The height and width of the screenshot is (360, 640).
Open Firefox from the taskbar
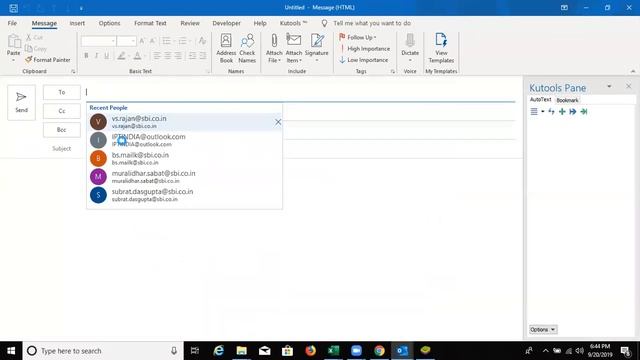[311, 351]
